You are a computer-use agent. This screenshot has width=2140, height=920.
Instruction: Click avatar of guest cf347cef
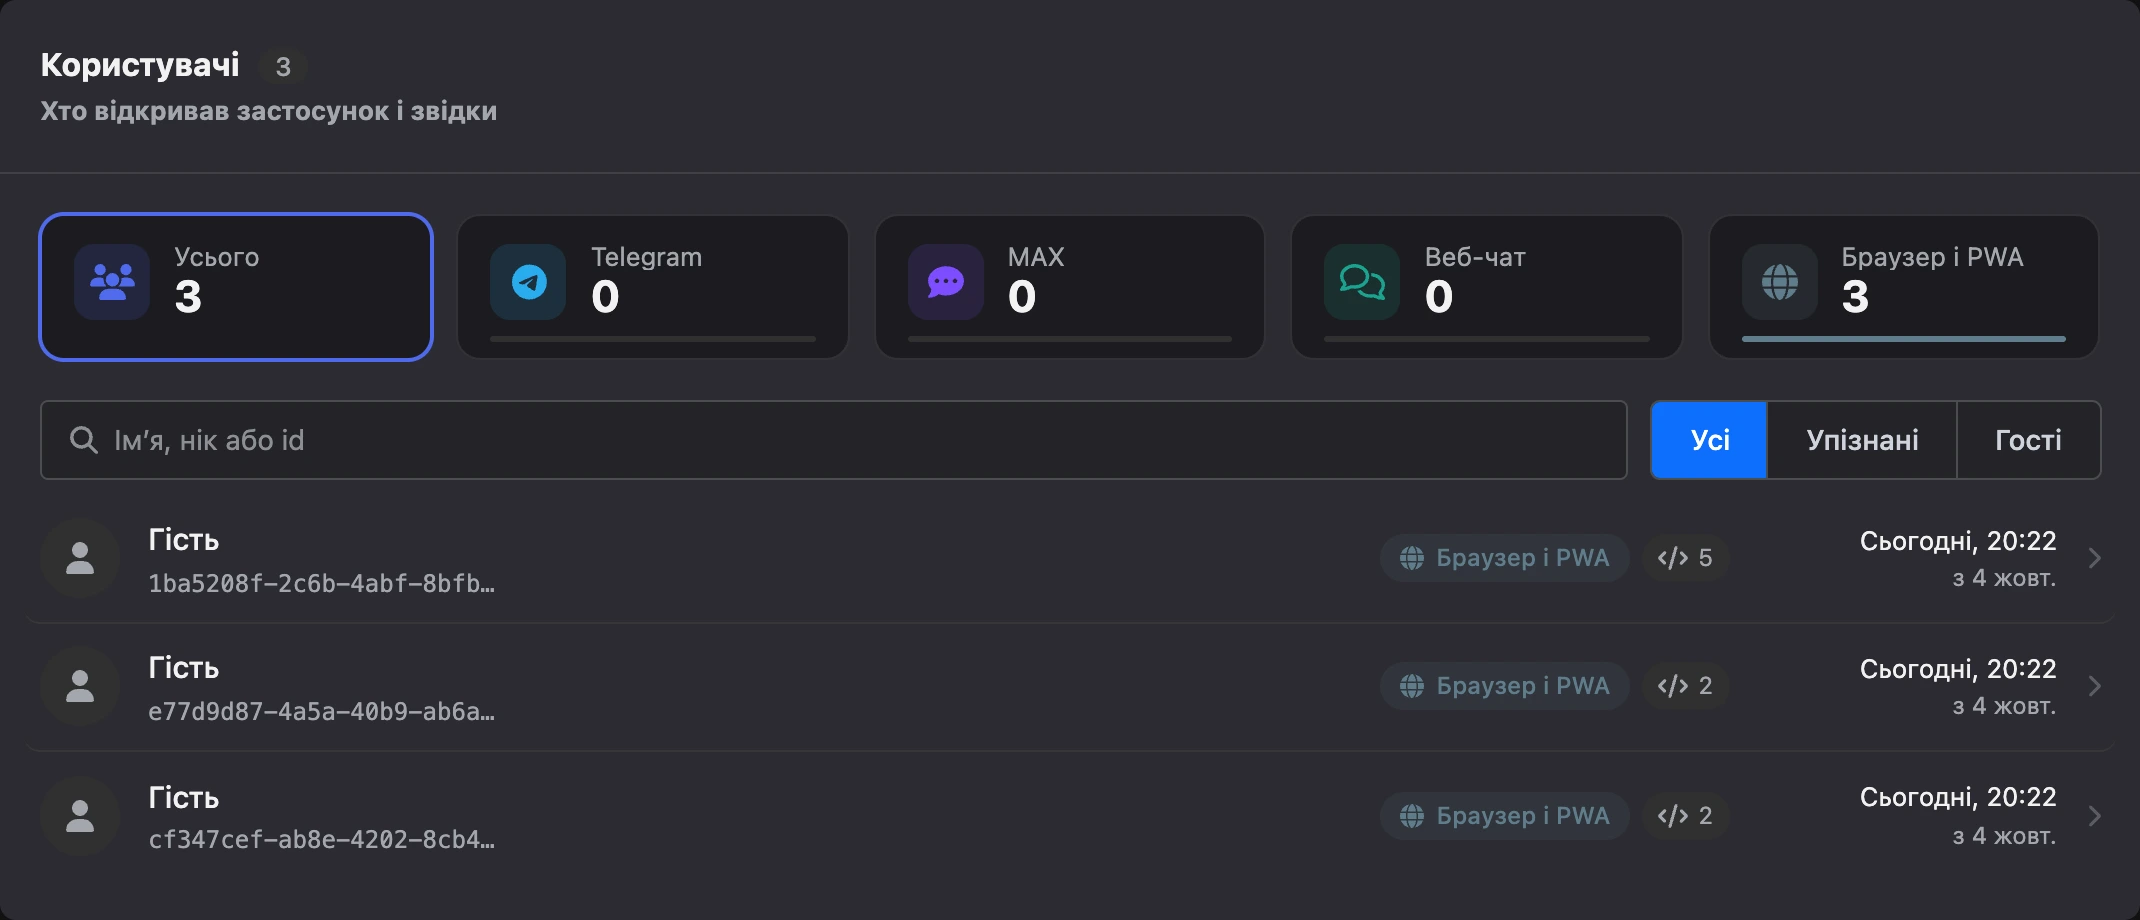(x=80, y=816)
